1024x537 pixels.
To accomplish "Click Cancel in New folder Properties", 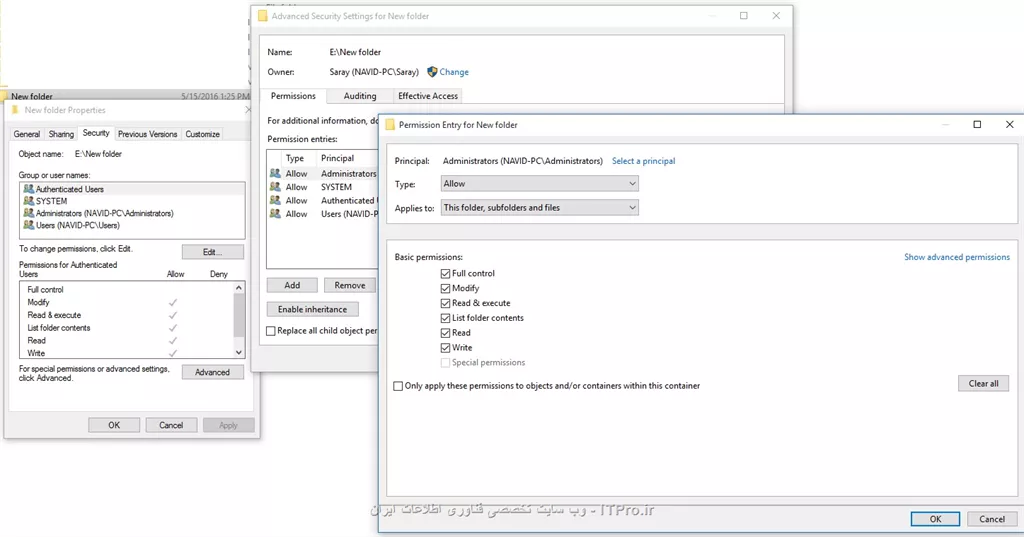I will [x=171, y=425].
